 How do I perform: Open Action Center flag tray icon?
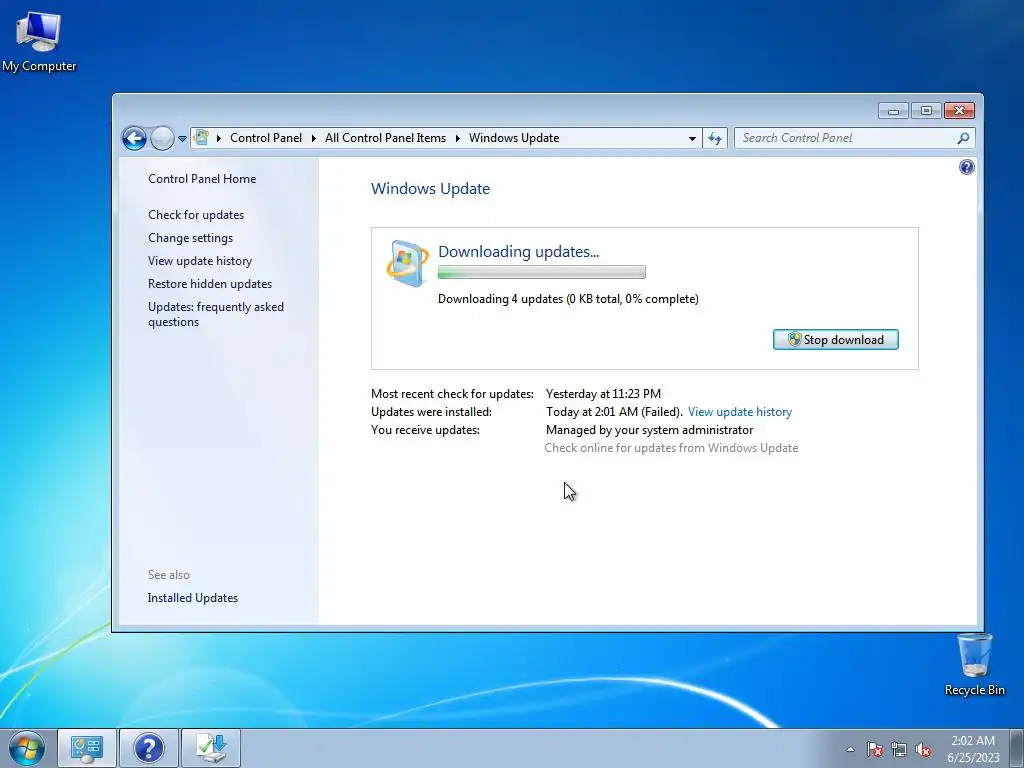874,749
